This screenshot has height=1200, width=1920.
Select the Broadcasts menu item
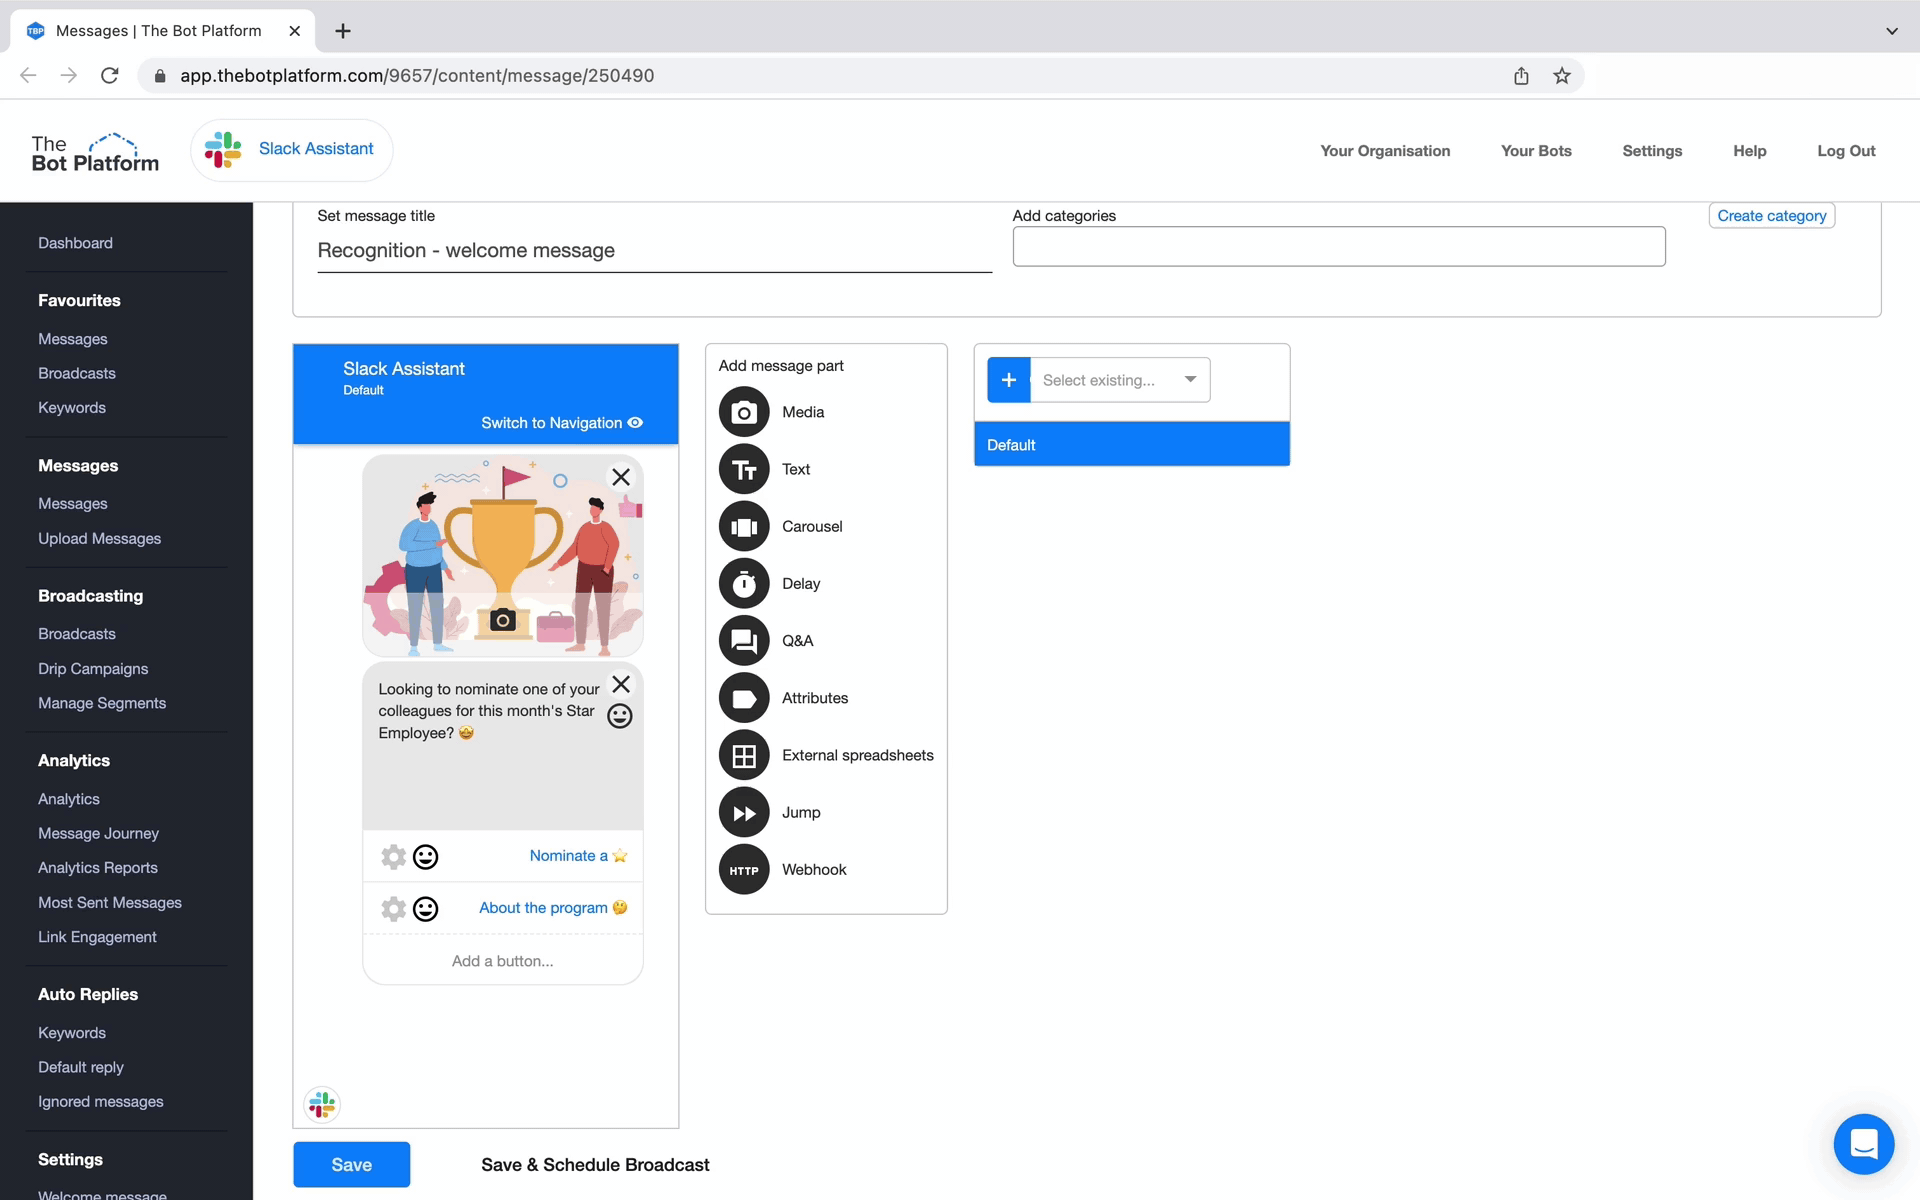pos(76,372)
